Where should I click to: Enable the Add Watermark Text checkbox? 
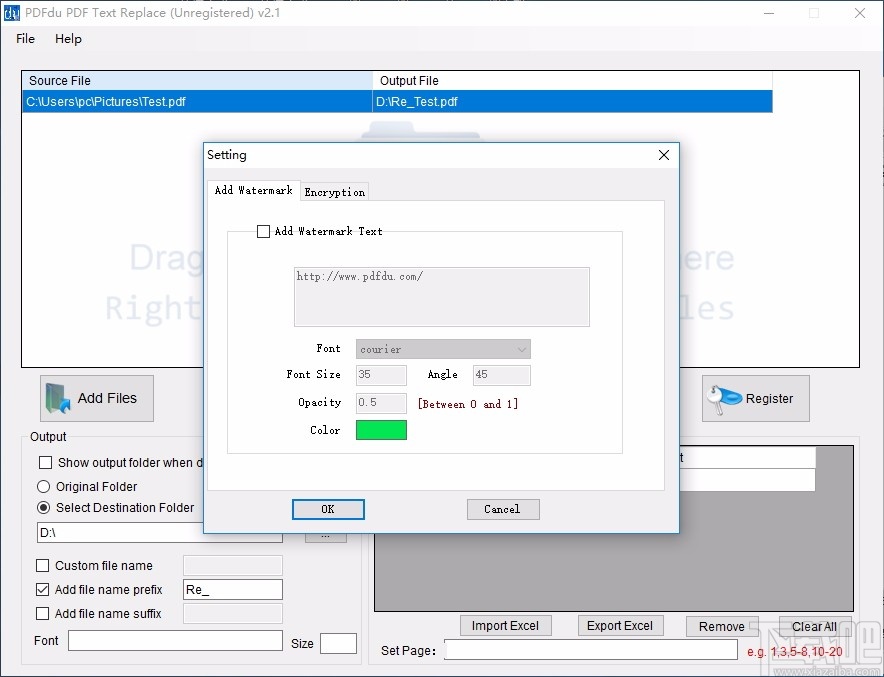[264, 231]
